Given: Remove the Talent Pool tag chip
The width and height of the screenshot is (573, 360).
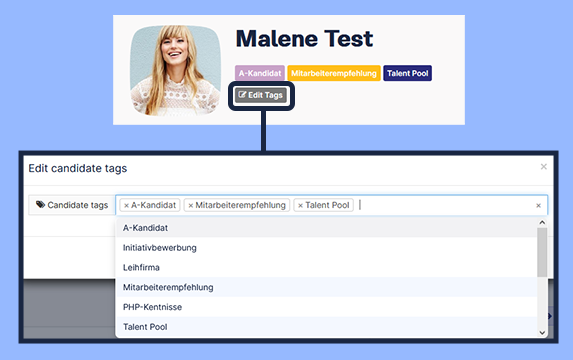Looking at the screenshot, I should click(300, 206).
